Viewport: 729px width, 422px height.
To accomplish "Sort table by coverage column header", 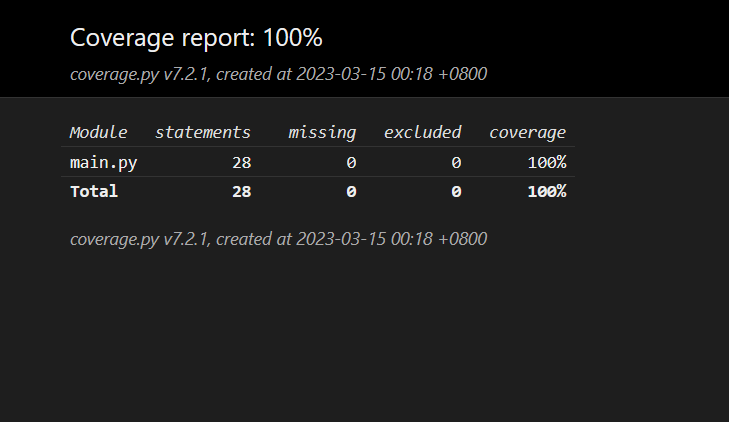I will click(527, 132).
